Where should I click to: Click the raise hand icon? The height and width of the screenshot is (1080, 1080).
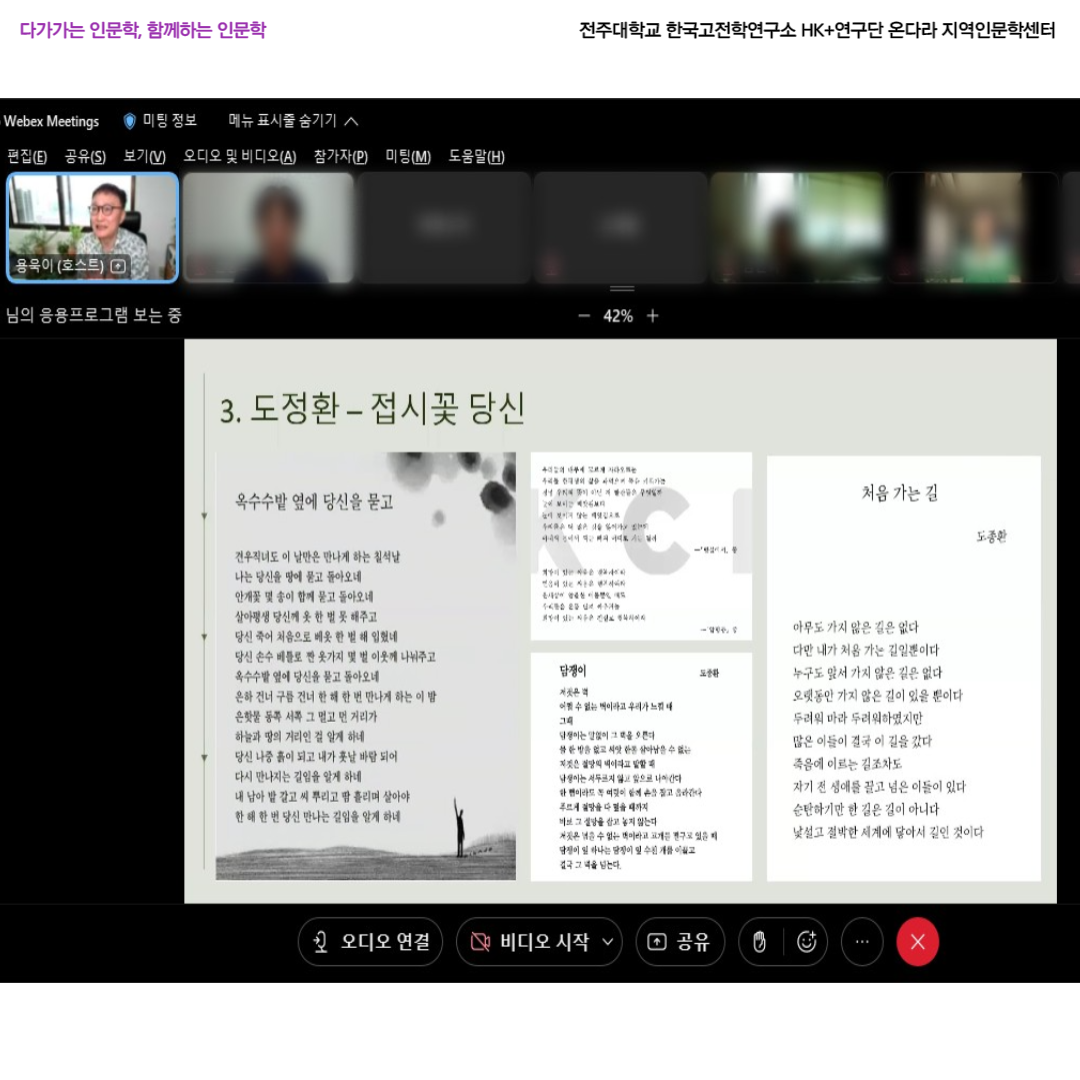[x=760, y=942]
